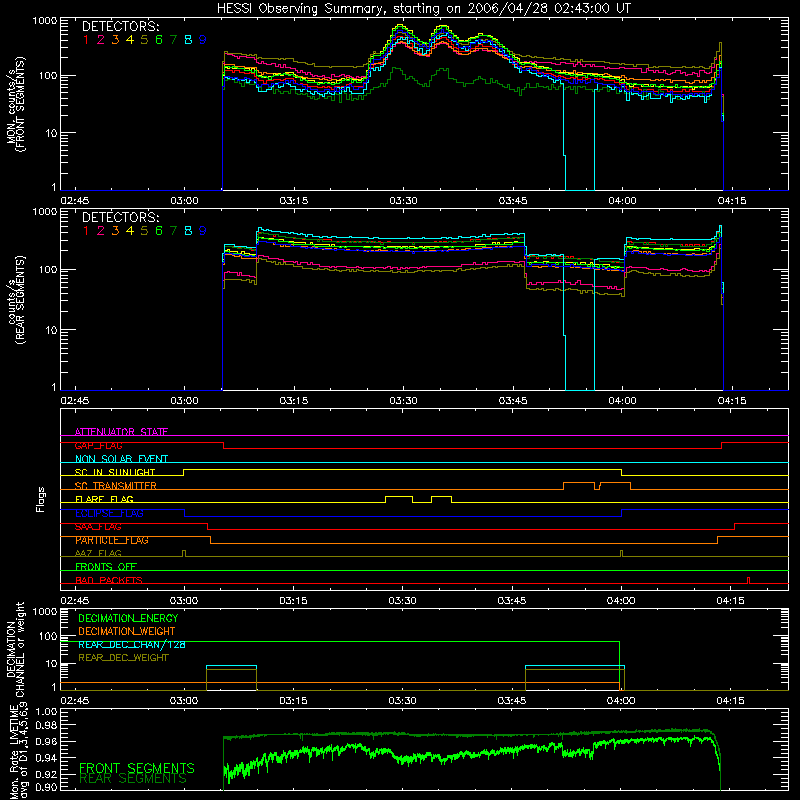Screen dimensions: 800x800
Task: Click 03:30 tick label under front segments plot
Action: coord(403,201)
